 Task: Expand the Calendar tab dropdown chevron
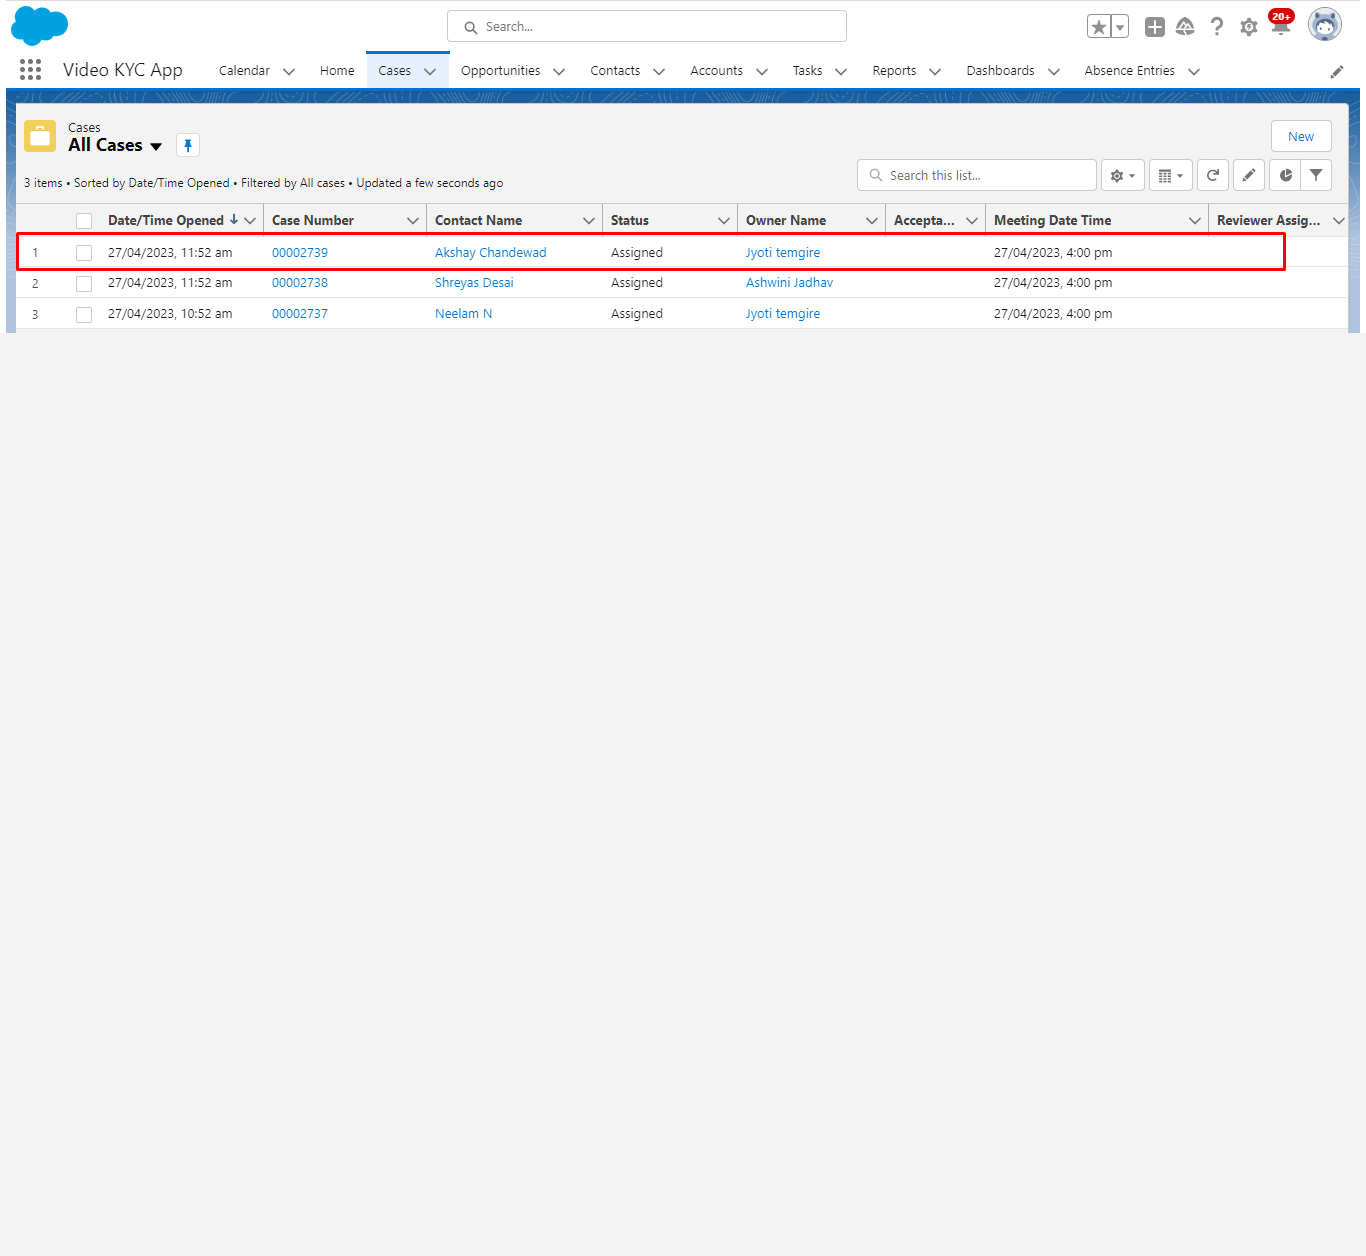tap(289, 71)
